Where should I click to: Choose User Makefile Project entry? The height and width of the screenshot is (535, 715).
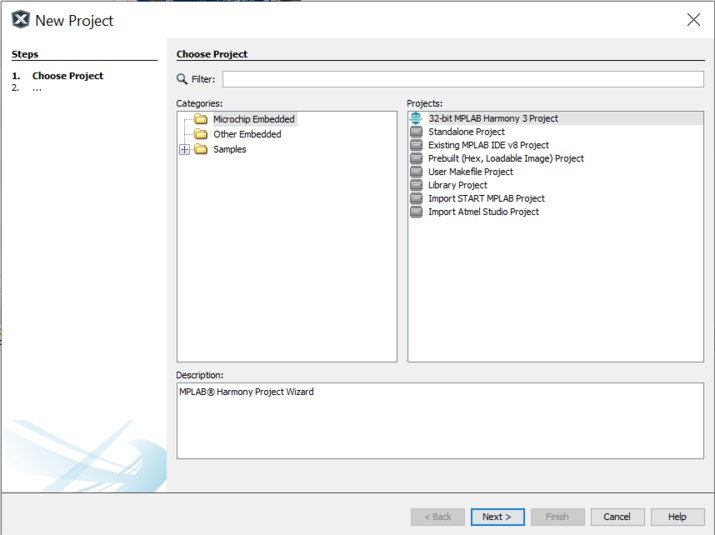tap(471, 172)
